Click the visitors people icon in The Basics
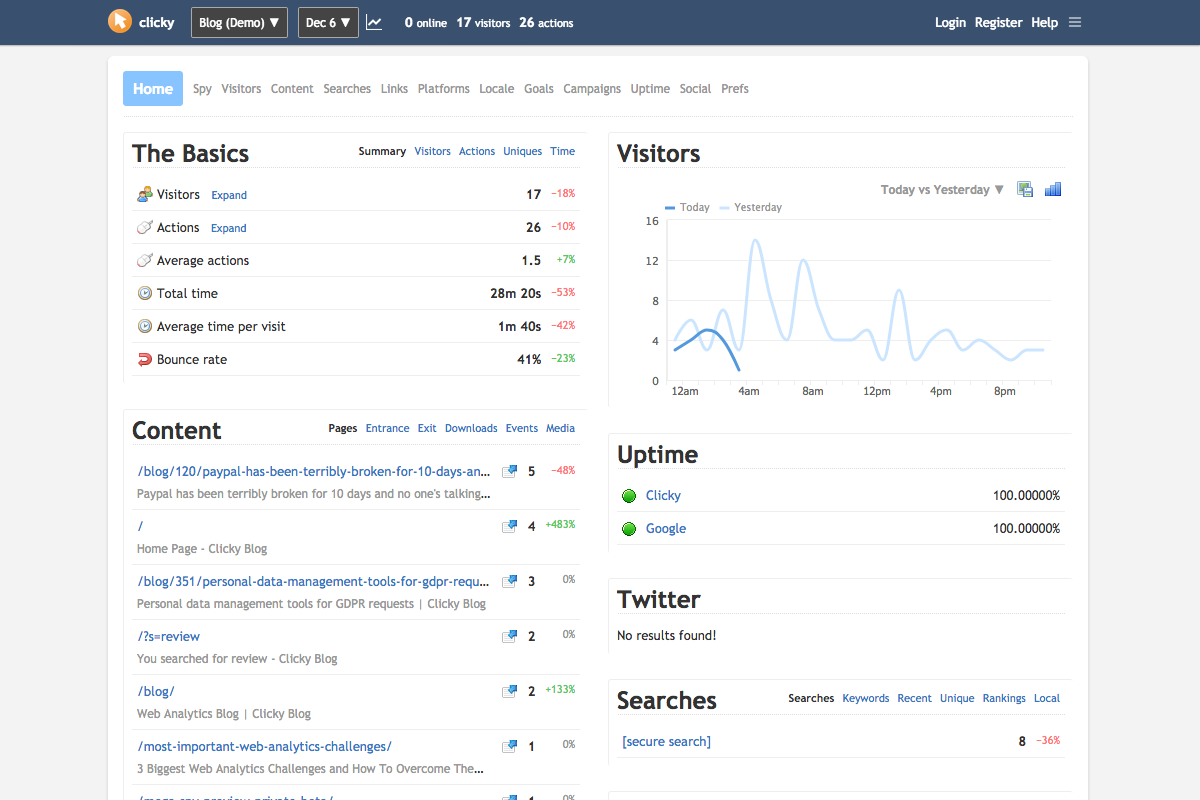This screenshot has height=800, width=1200. tap(142, 194)
